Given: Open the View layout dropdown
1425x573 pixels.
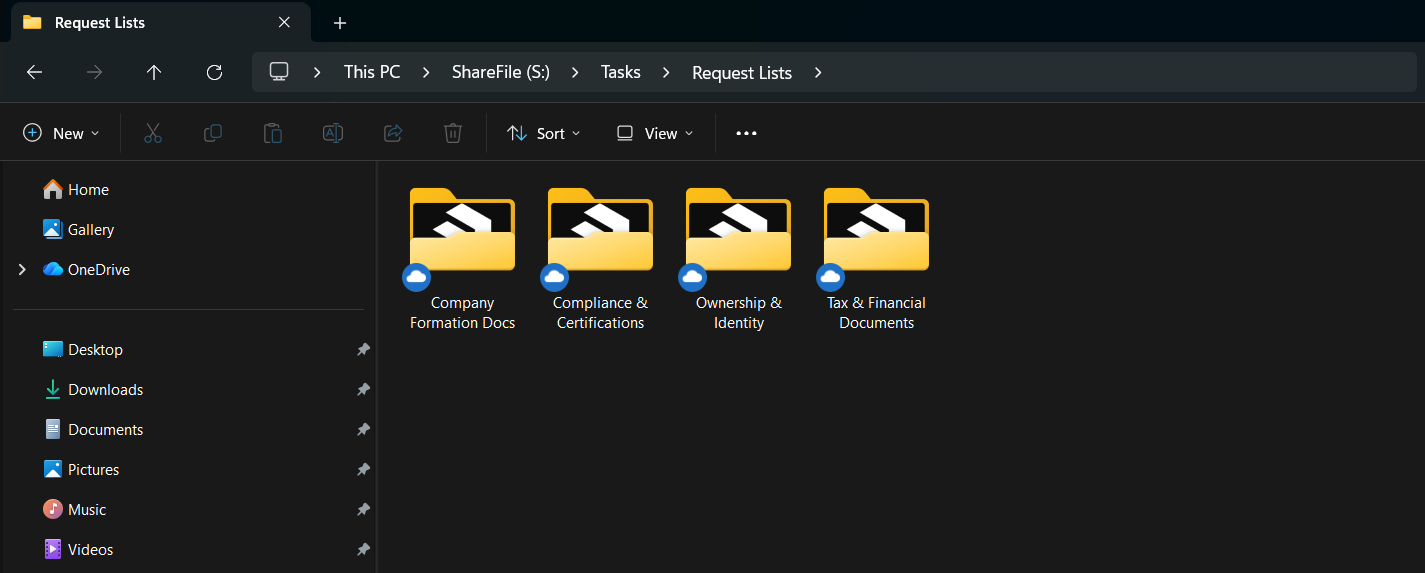Looking at the screenshot, I should tap(655, 133).
